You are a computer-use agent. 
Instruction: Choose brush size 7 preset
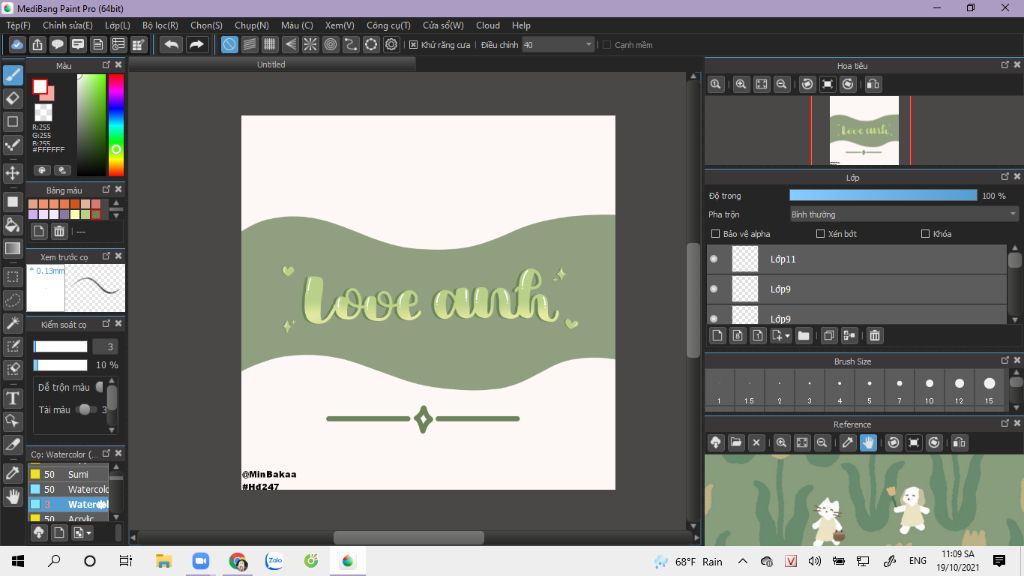[x=899, y=389]
